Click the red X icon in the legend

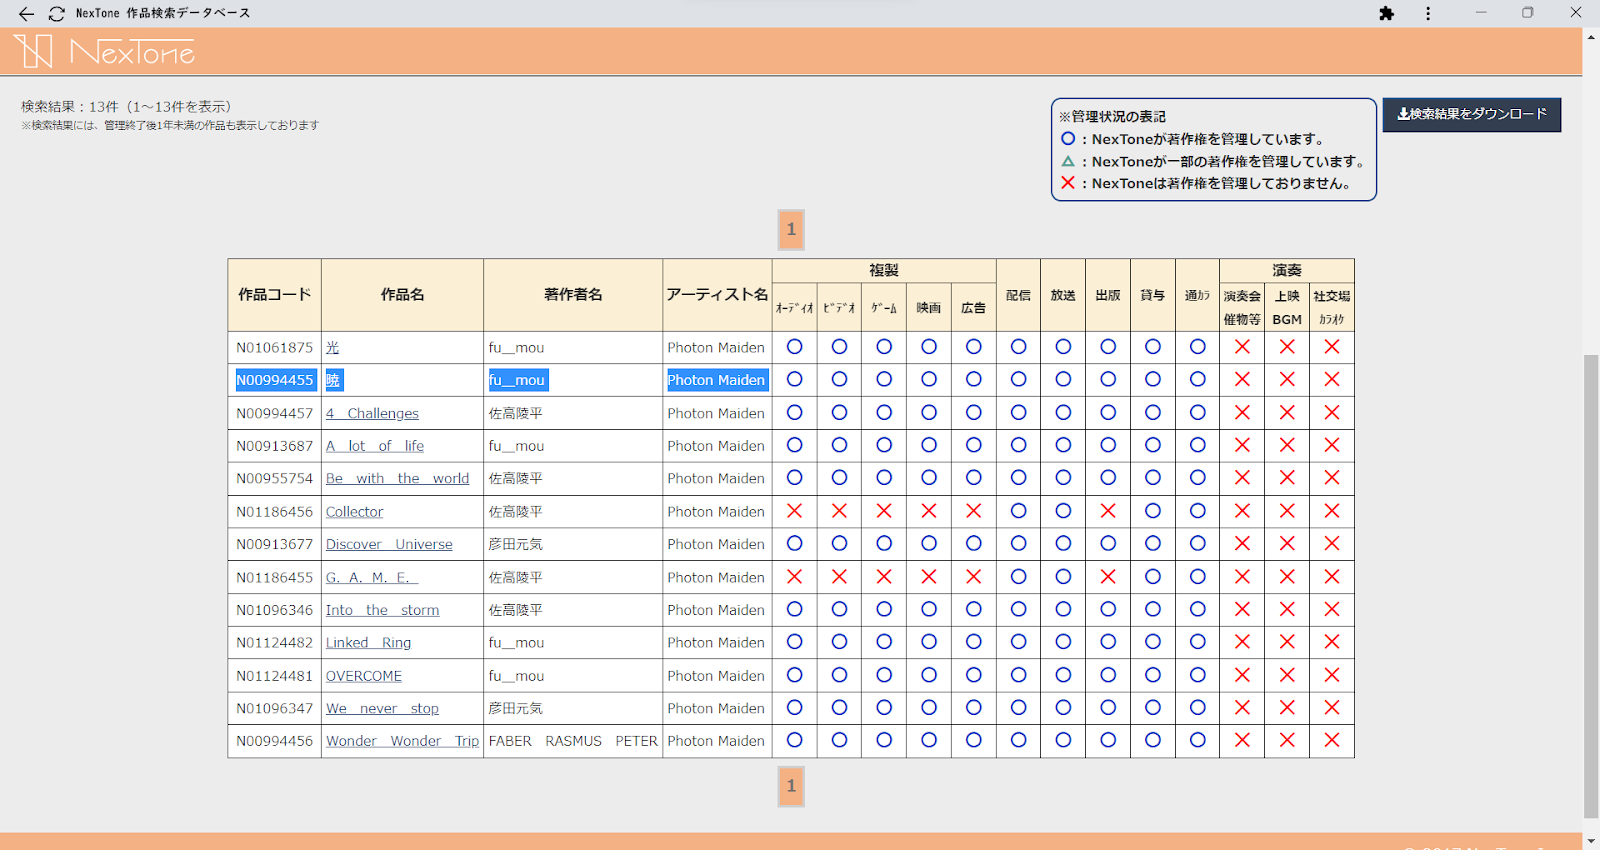(x=1068, y=183)
